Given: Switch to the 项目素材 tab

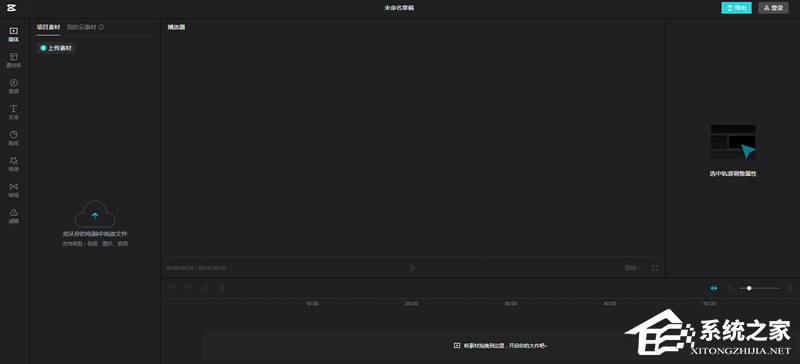Looking at the screenshot, I should [x=48, y=27].
